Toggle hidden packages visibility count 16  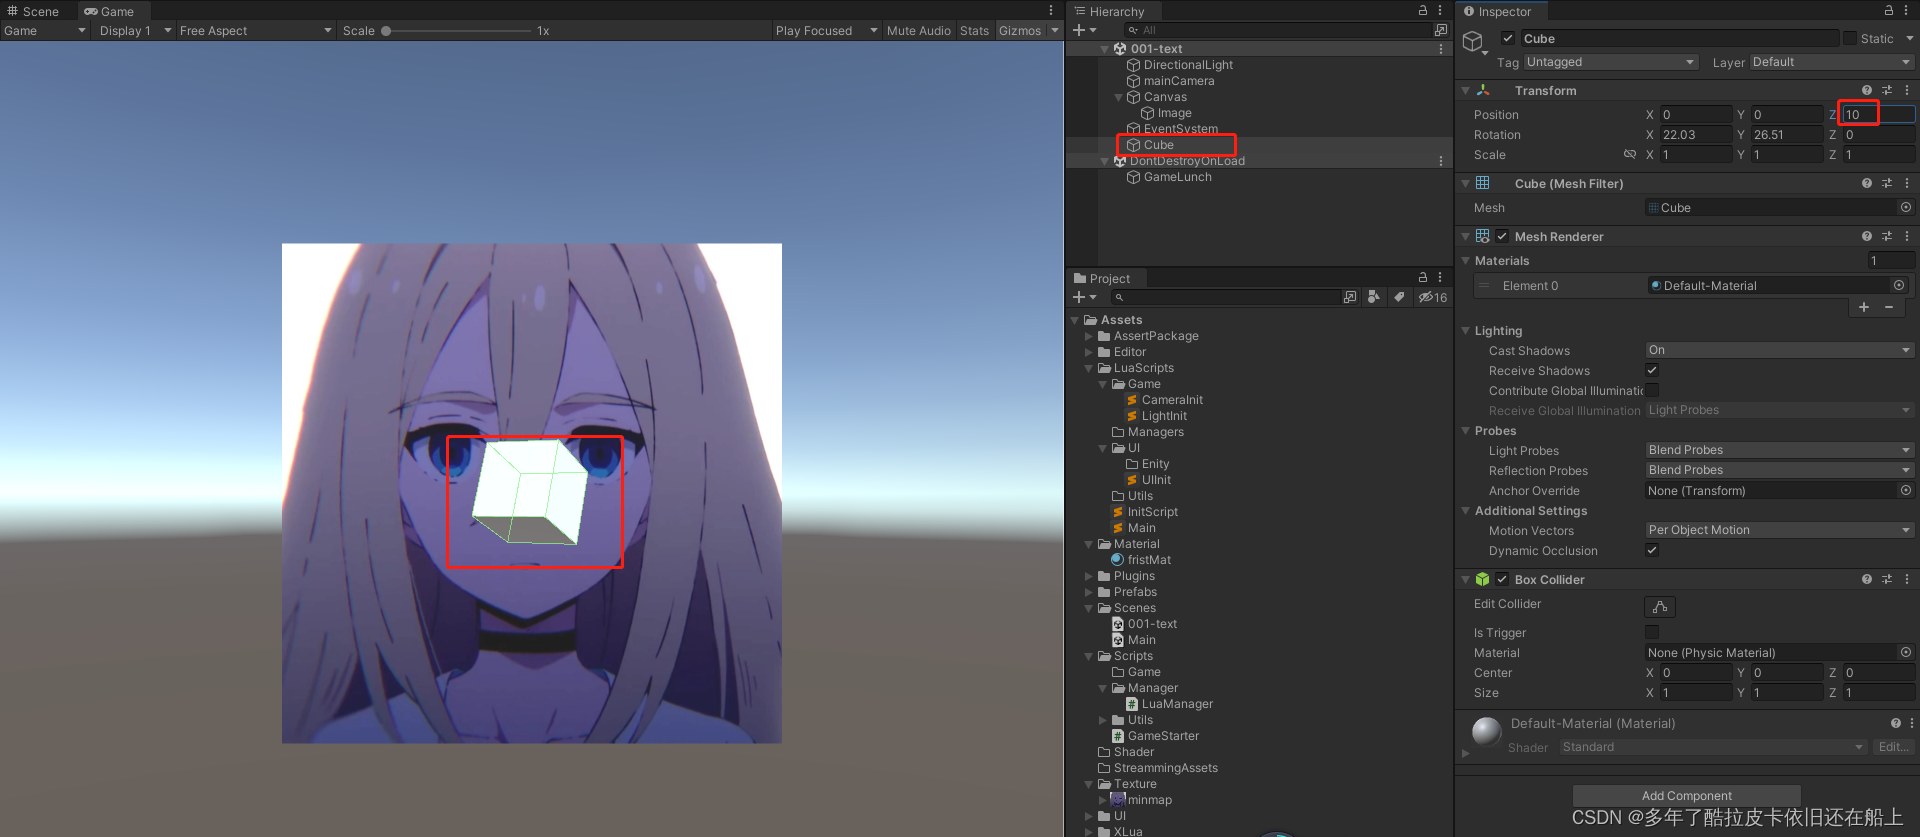coord(1433,297)
